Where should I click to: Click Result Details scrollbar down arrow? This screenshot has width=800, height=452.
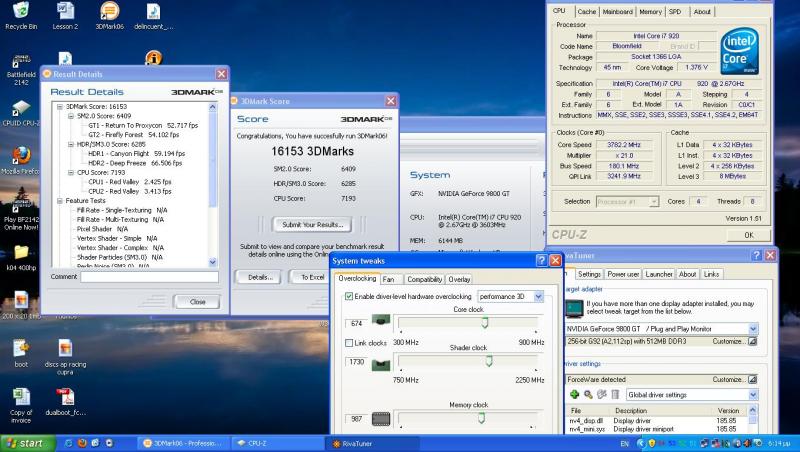[x=213, y=262]
